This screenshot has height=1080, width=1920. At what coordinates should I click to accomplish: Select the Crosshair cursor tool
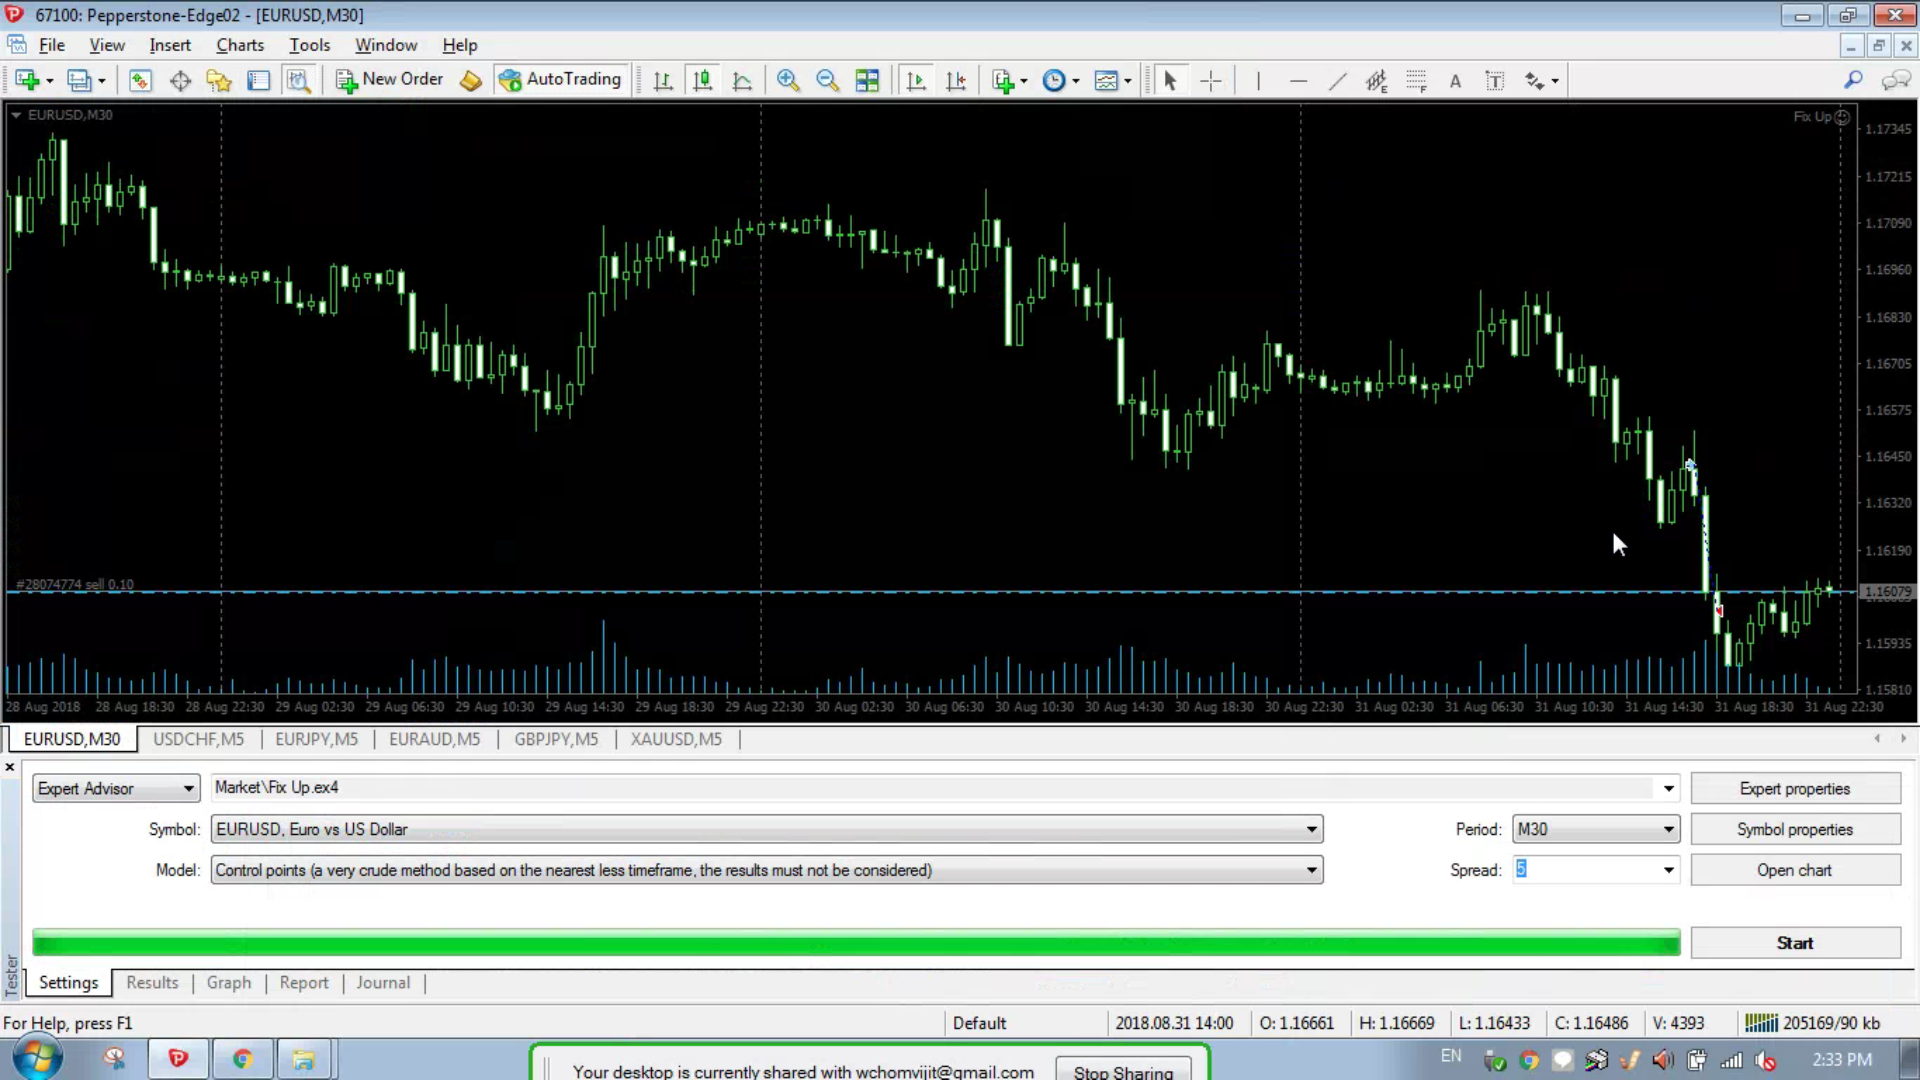[x=1210, y=81]
